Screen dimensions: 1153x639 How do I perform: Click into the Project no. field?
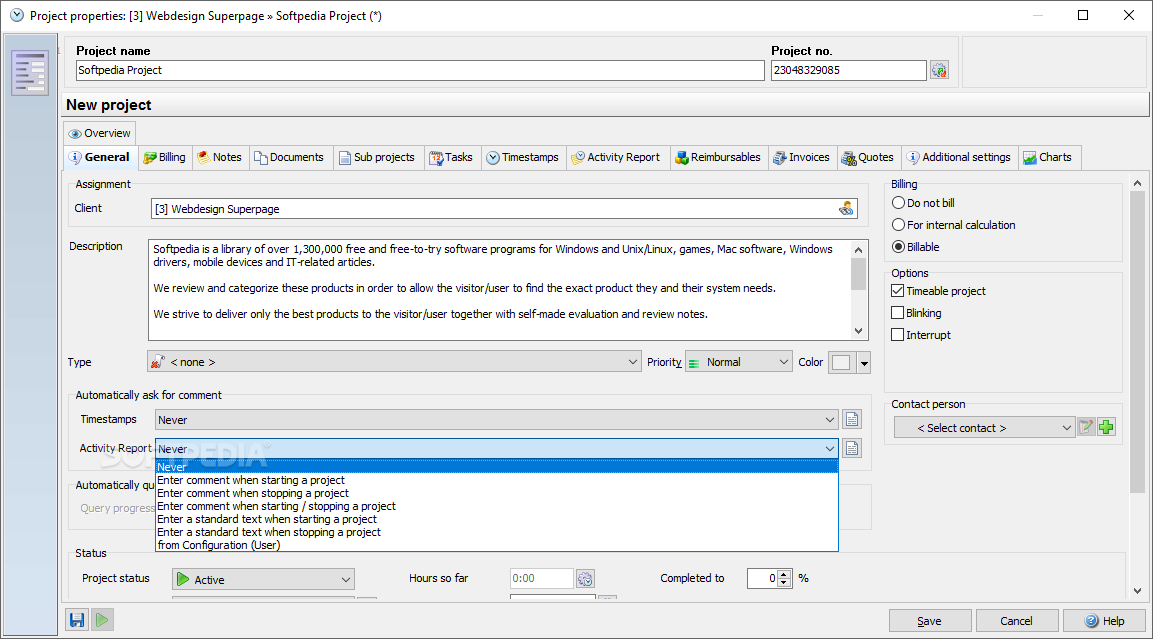click(x=849, y=70)
